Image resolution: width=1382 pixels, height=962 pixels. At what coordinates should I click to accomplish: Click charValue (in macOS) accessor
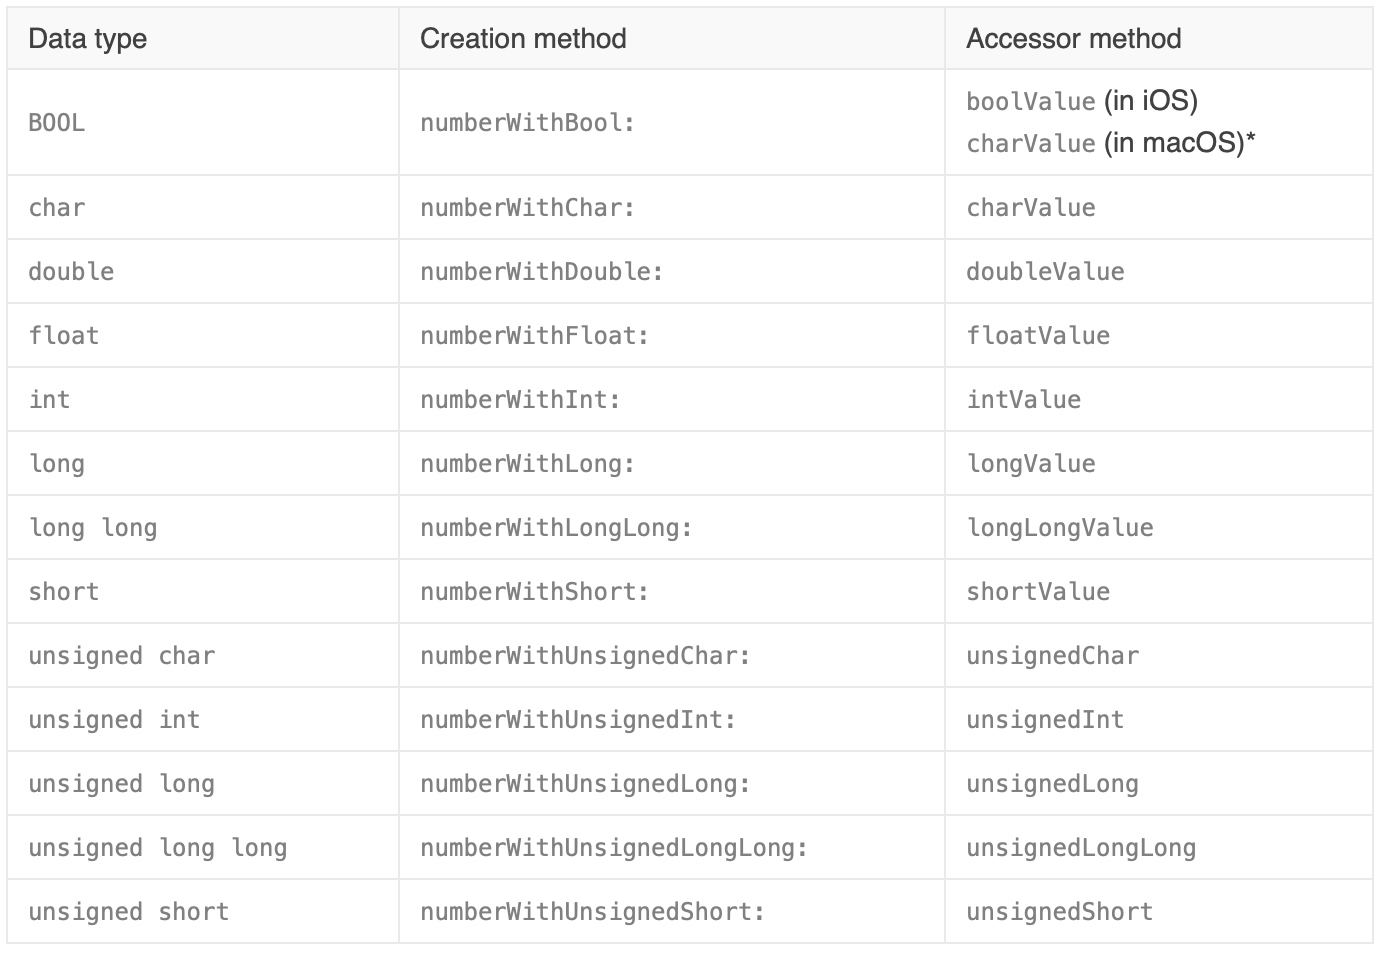[x=1030, y=144]
